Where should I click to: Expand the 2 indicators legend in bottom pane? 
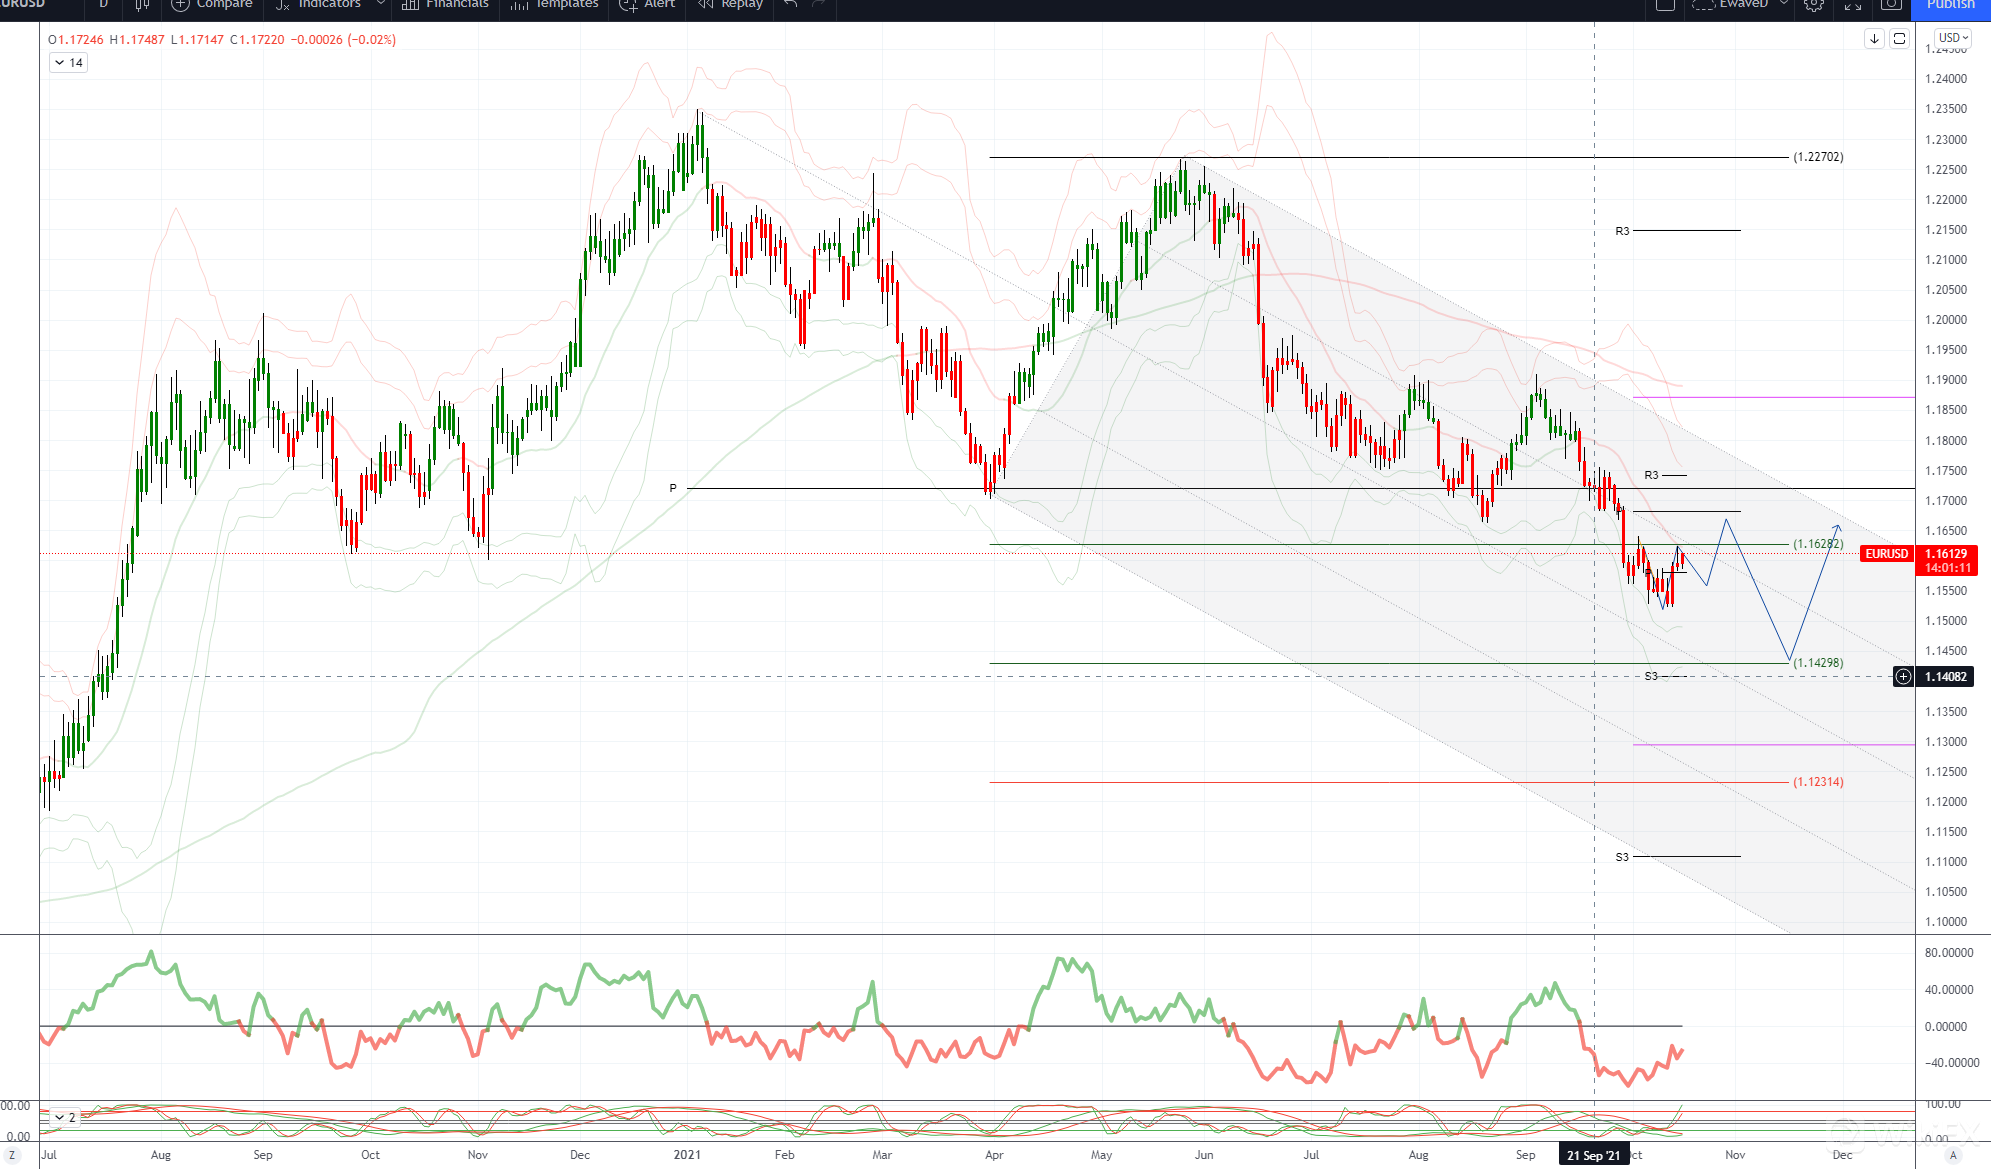pos(60,1118)
